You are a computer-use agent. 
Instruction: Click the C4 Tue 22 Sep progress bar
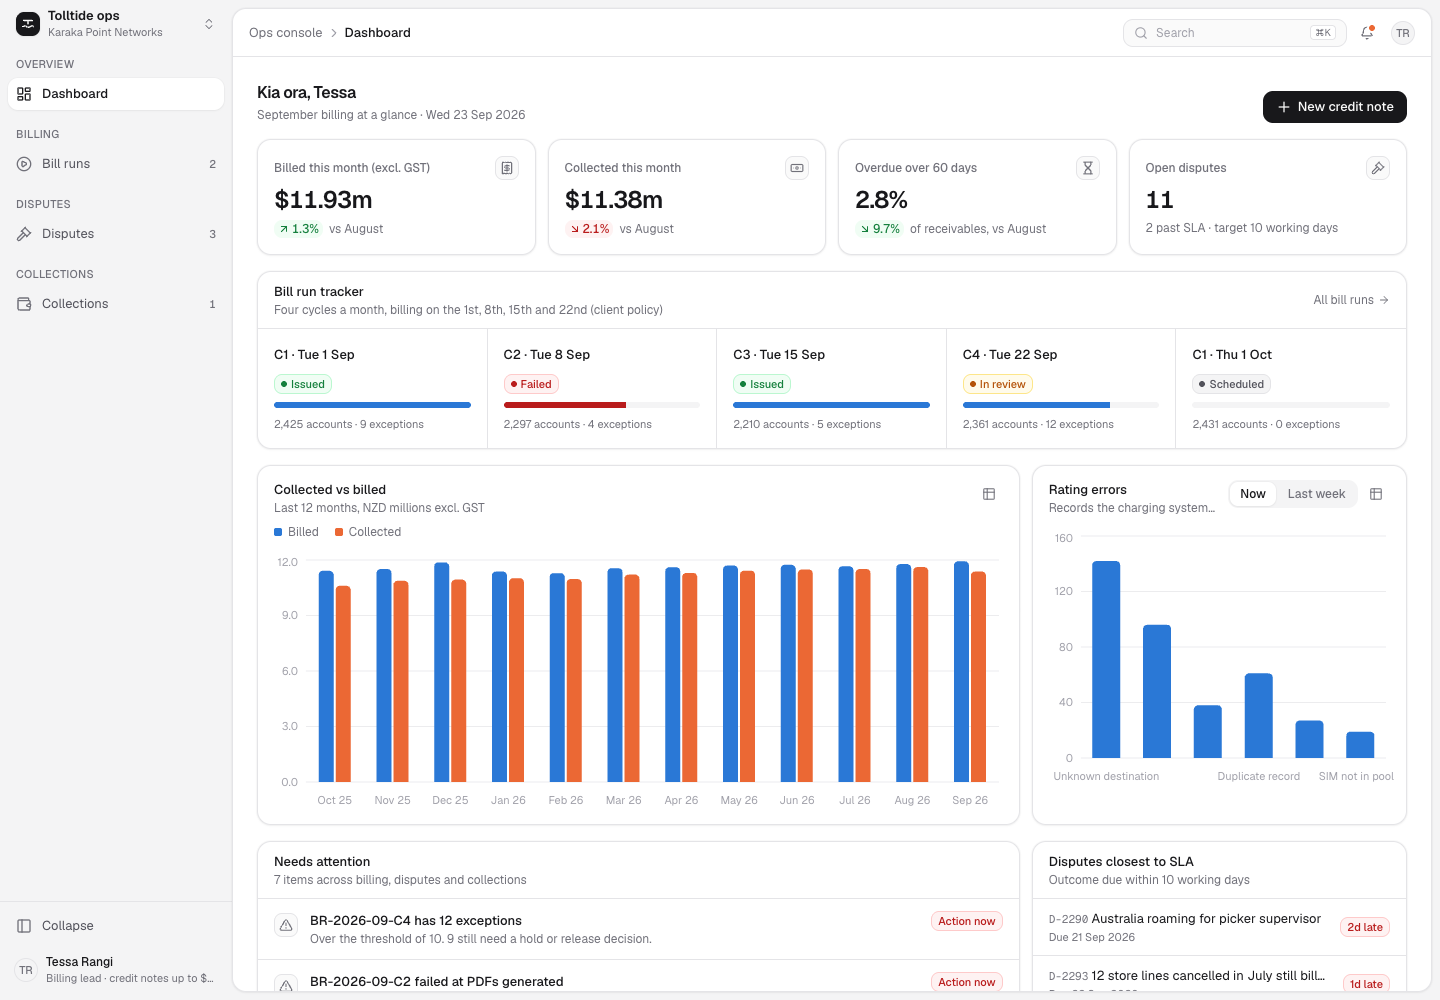(1061, 405)
